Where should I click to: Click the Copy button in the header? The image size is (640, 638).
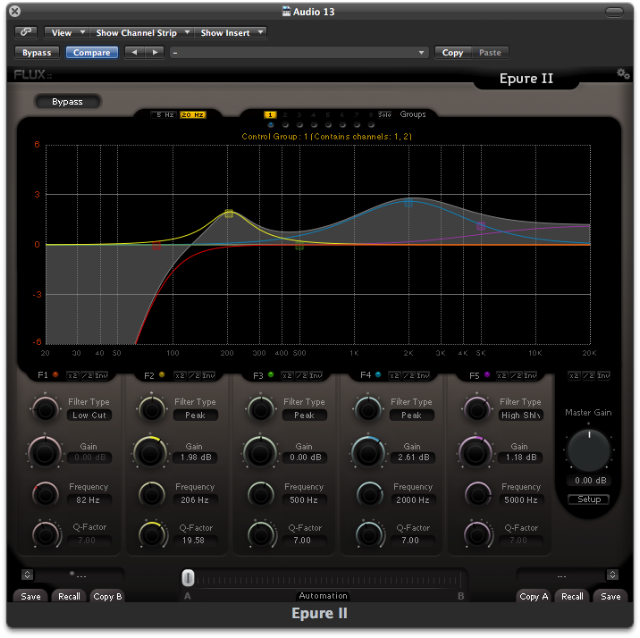pos(453,53)
